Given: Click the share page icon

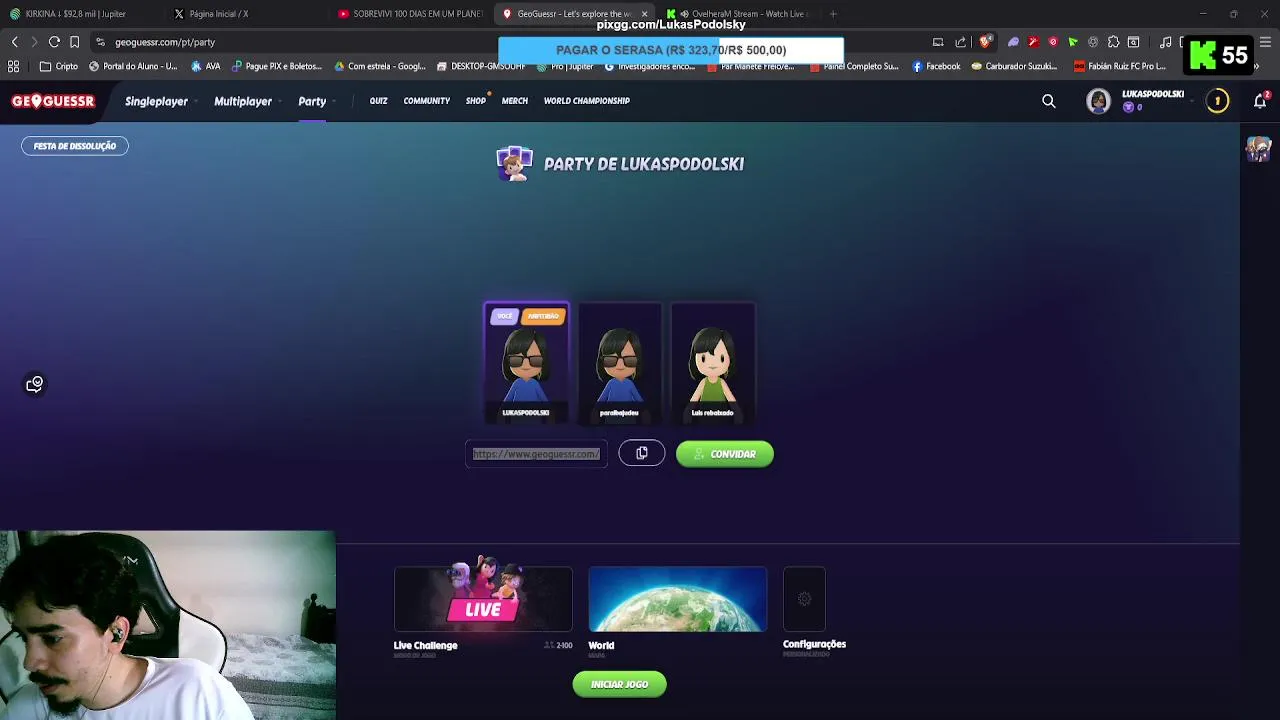Looking at the screenshot, I should [x=961, y=42].
